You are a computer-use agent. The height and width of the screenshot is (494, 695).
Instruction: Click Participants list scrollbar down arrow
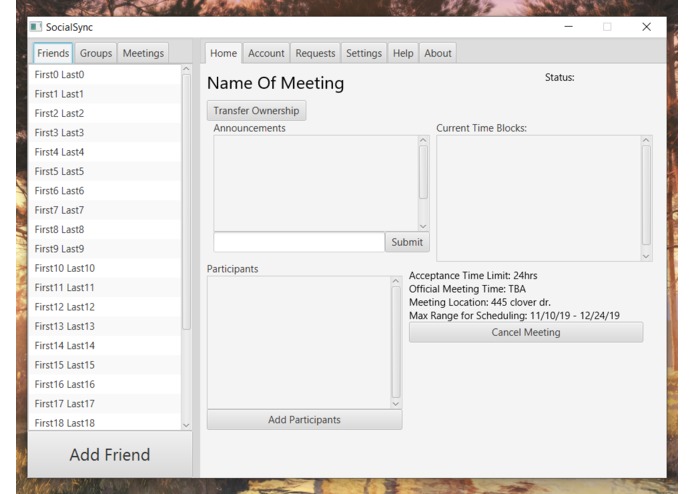click(x=396, y=404)
